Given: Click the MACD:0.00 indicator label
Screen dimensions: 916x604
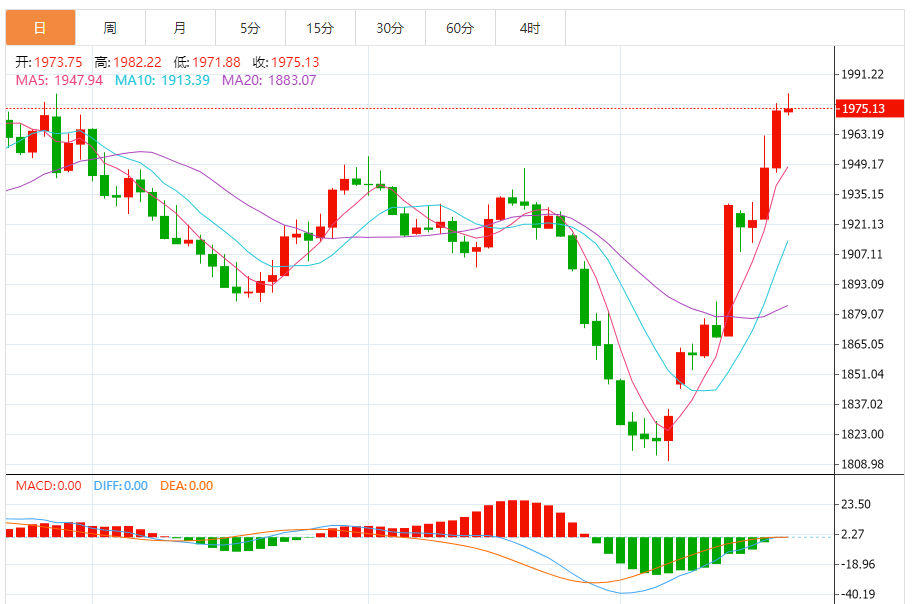Looking at the screenshot, I should point(48,485).
